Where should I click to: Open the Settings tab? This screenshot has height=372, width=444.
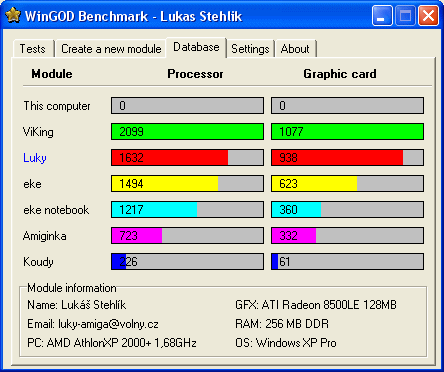pos(250,49)
